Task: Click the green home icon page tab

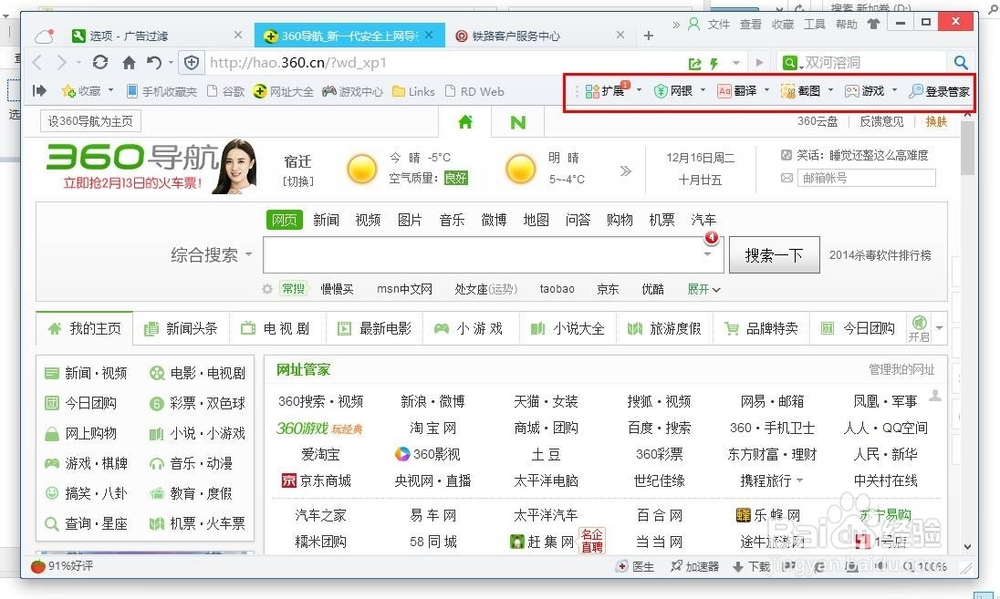Action: coord(465,122)
